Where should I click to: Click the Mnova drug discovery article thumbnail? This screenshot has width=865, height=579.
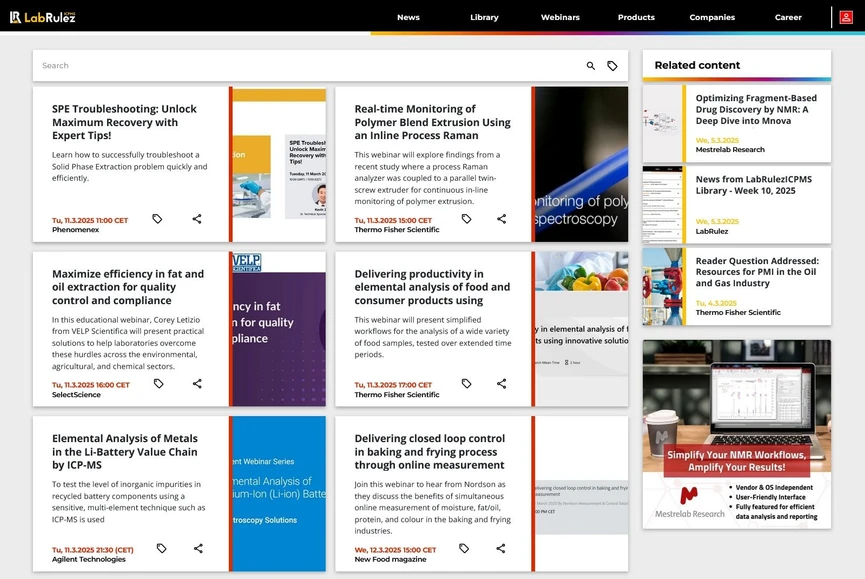[x=663, y=123]
